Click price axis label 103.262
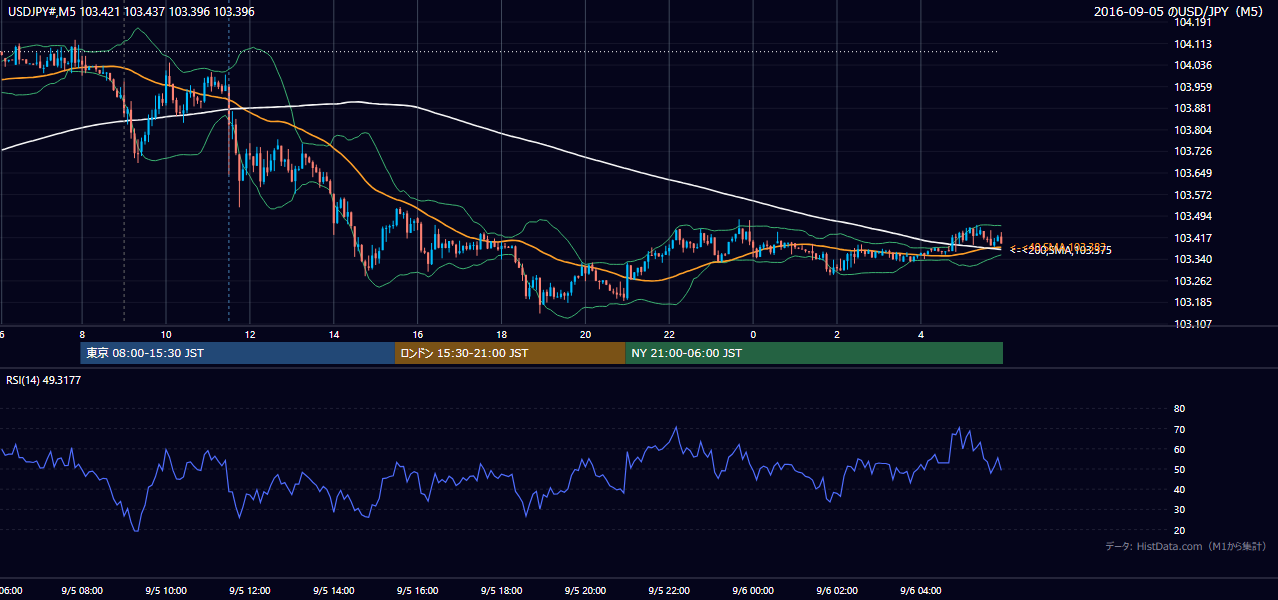Screen dimensions: 1278x600 click(x=1194, y=281)
